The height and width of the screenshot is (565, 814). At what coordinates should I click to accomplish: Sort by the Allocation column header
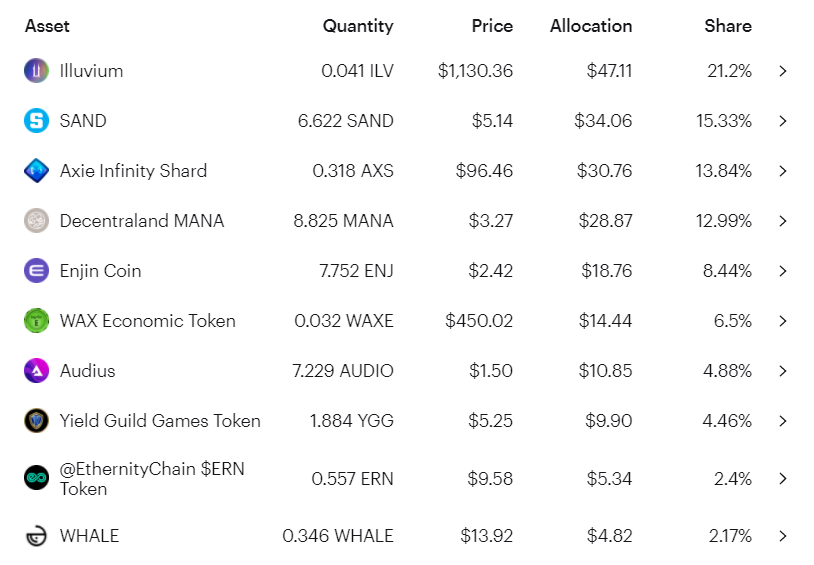click(591, 26)
